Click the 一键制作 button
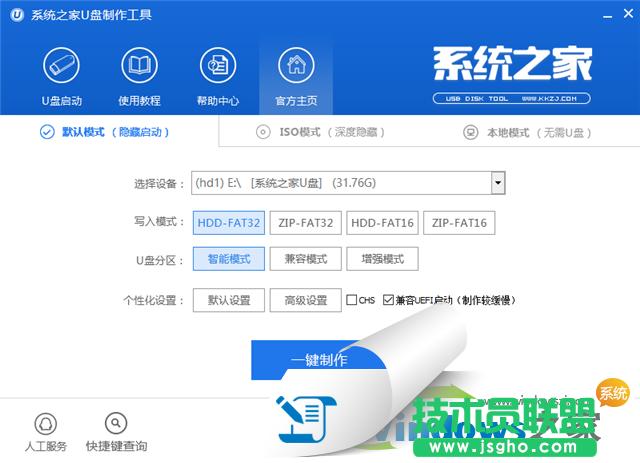Screen dimensions: 640x463 coord(319,359)
